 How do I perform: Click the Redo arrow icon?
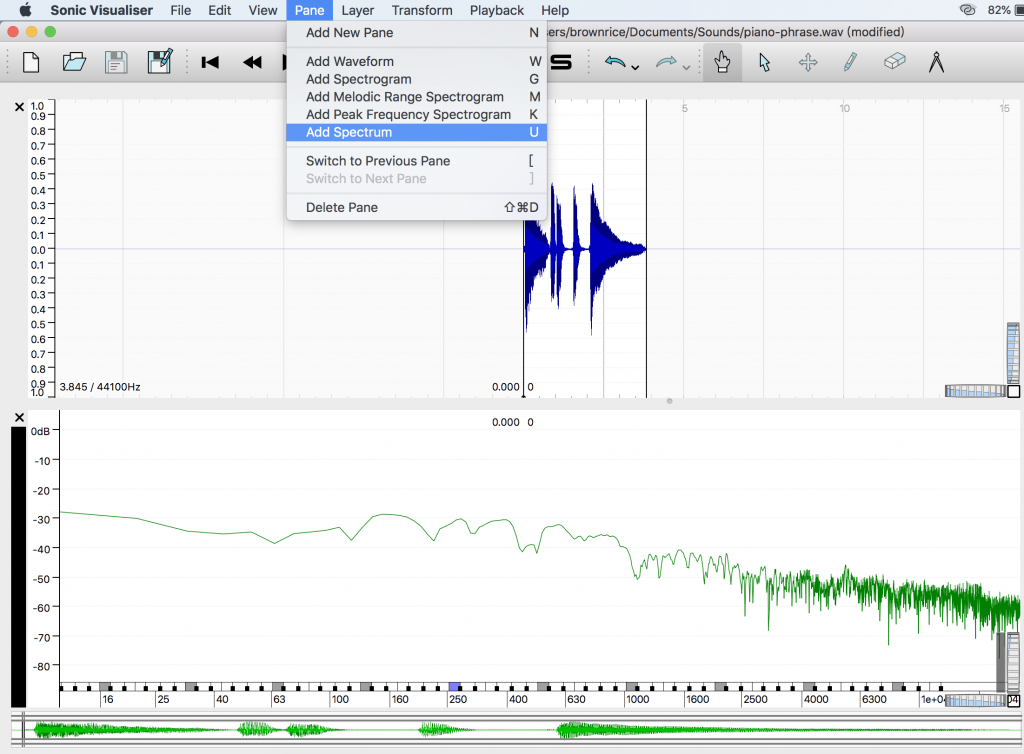click(665, 62)
